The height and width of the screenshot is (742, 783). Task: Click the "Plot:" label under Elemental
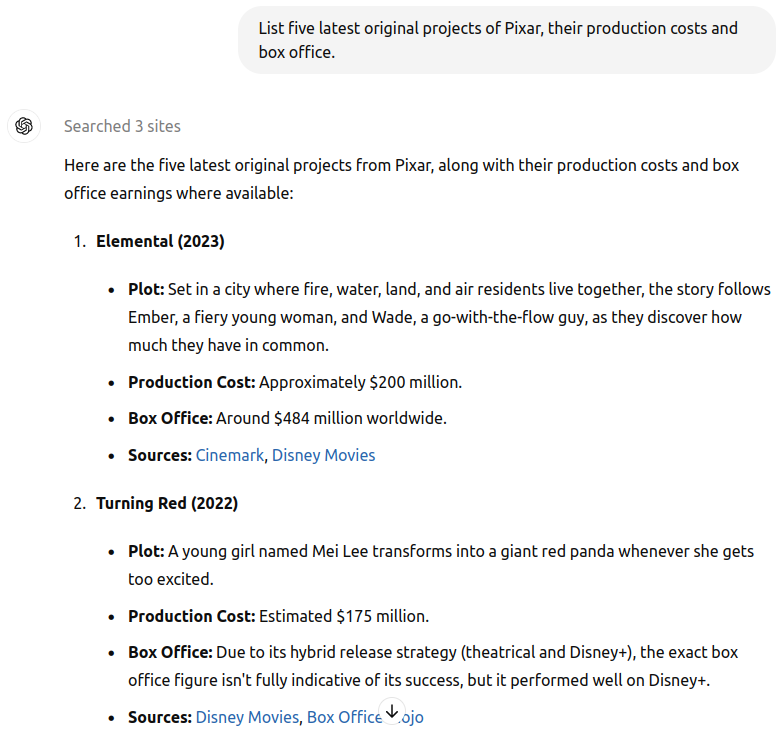point(146,289)
